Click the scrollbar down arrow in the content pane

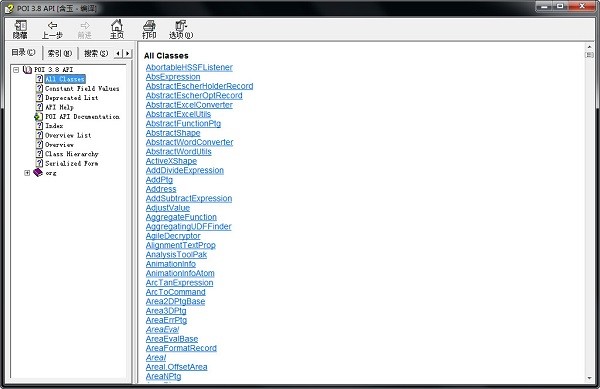(589, 378)
